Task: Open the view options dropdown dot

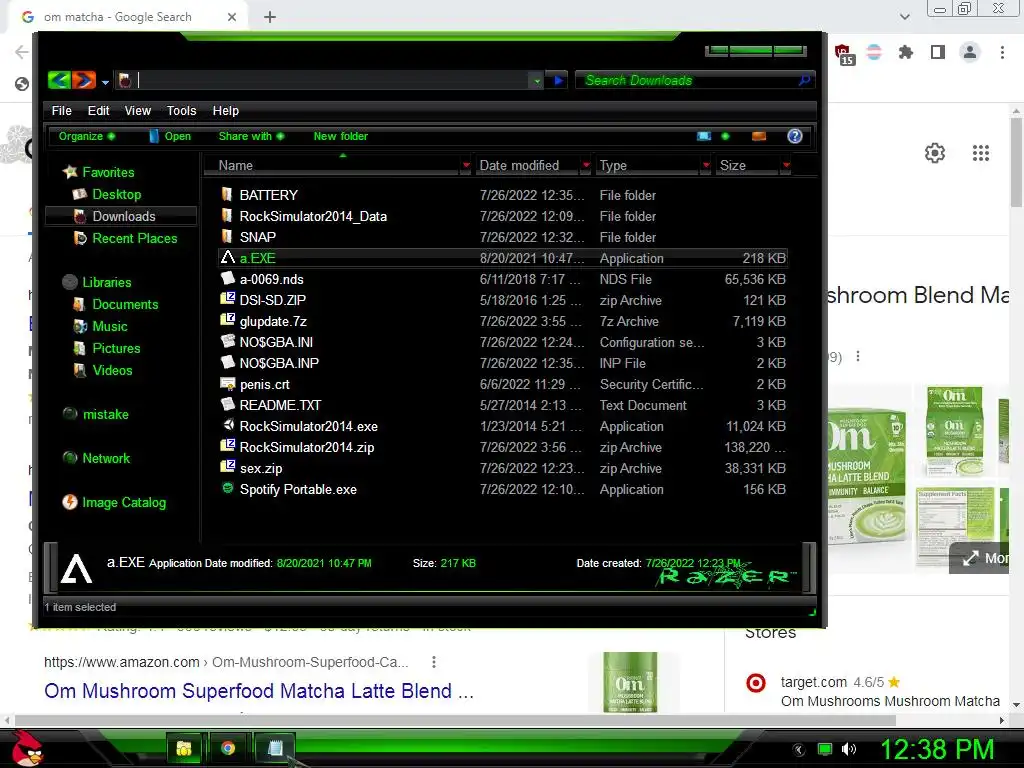Action: pyautogui.click(x=725, y=136)
